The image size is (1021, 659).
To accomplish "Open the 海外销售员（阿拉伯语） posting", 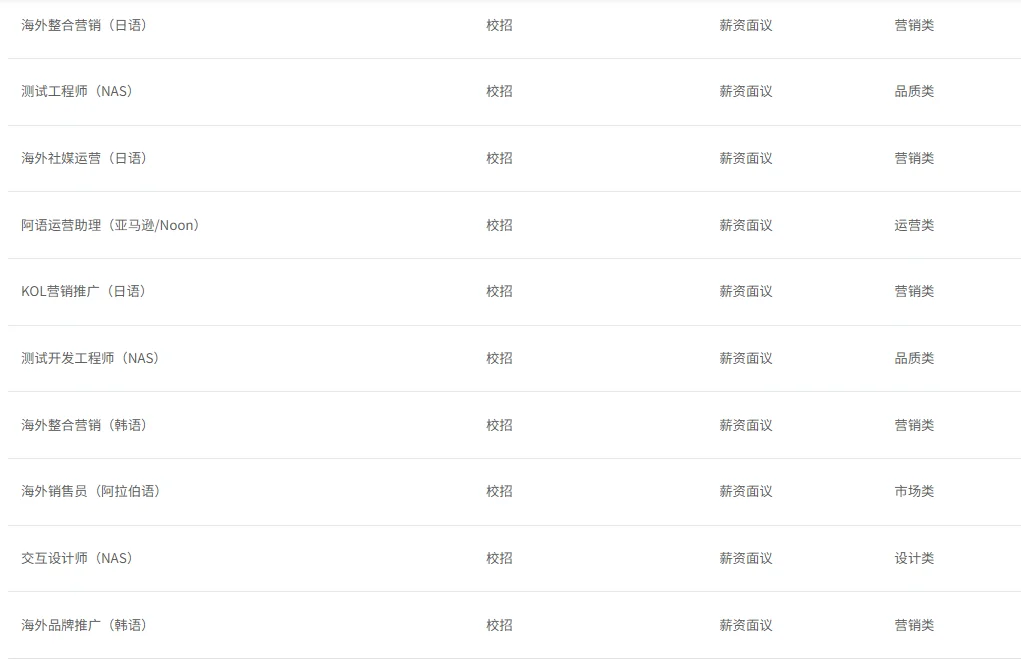I will pos(91,491).
